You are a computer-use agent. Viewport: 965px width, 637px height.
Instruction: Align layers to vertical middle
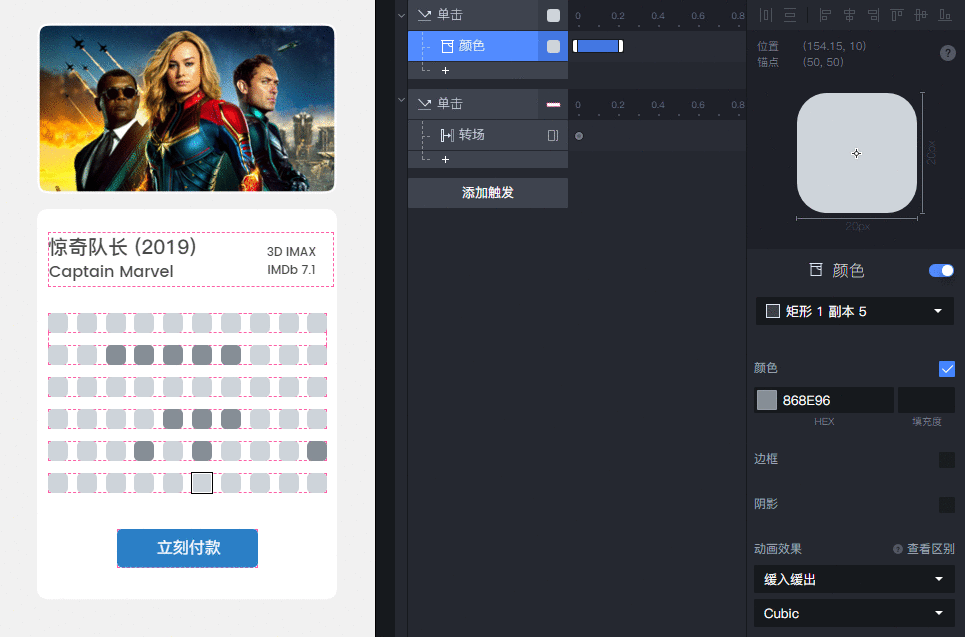pos(921,15)
